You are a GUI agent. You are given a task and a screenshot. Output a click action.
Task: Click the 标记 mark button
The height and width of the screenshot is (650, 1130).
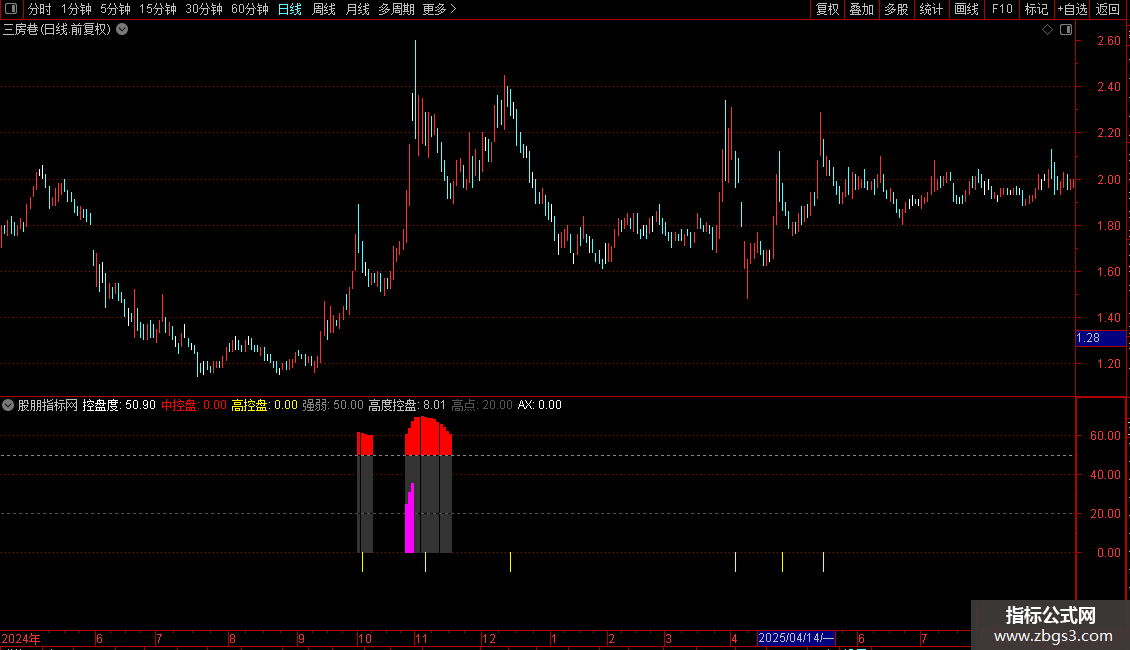pyautogui.click(x=1036, y=9)
